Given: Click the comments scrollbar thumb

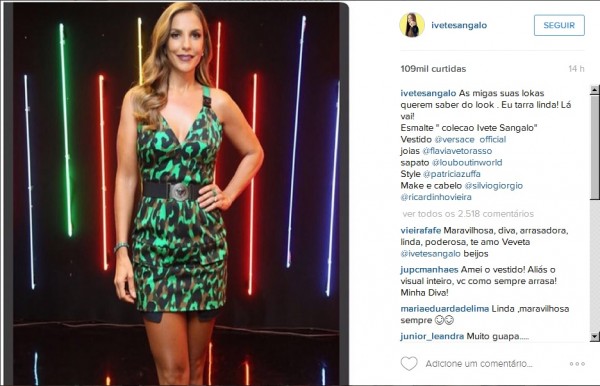Looking at the screenshot, I should click(x=594, y=147).
